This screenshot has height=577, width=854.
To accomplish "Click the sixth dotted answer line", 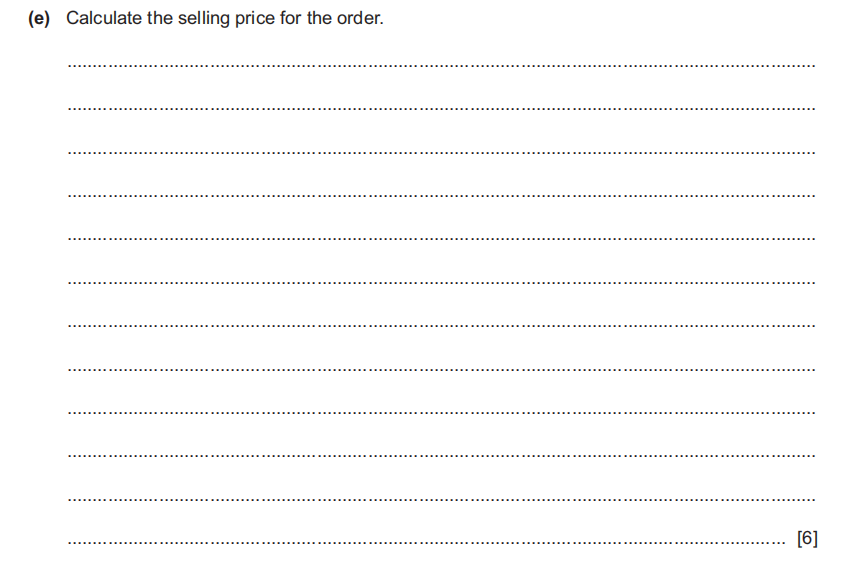I will click(440, 282).
